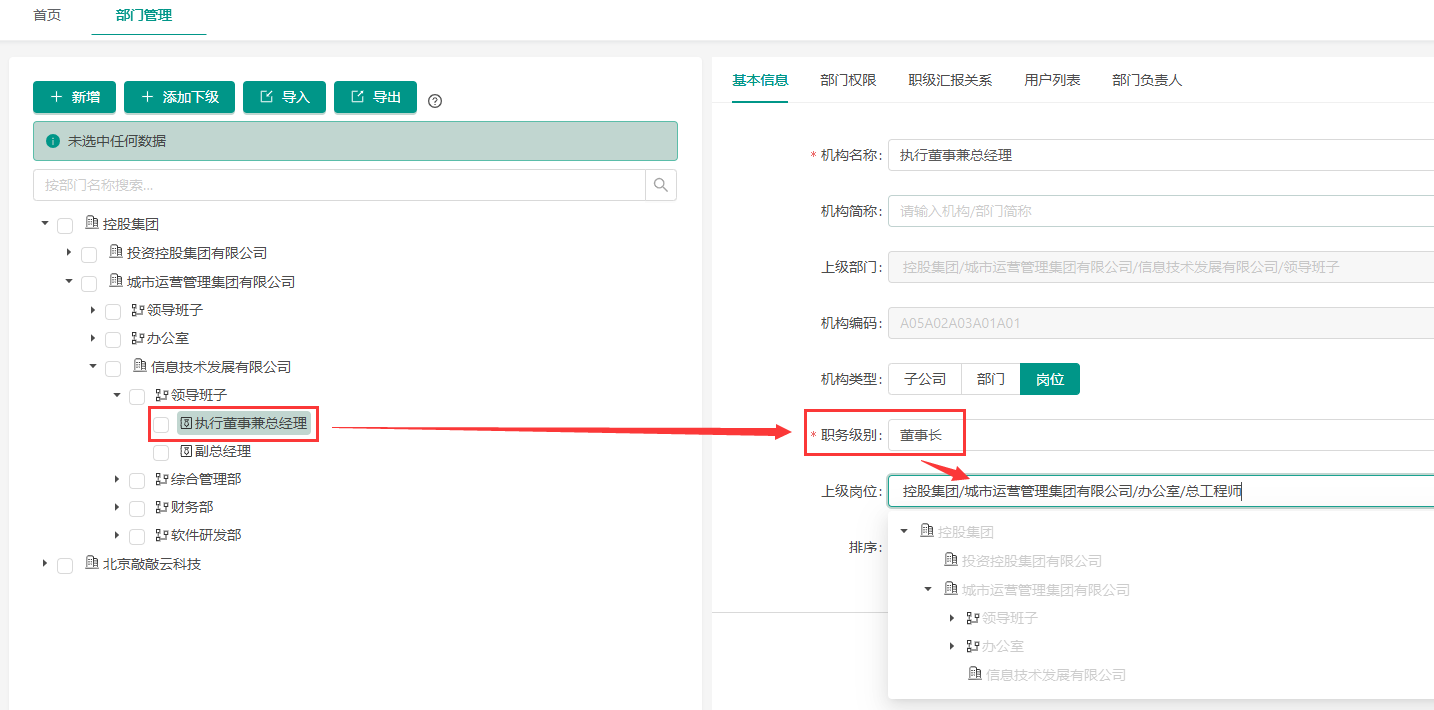Click the 办公室 icon in dropdown tree
This screenshot has height=710, width=1434.
click(x=973, y=646)
